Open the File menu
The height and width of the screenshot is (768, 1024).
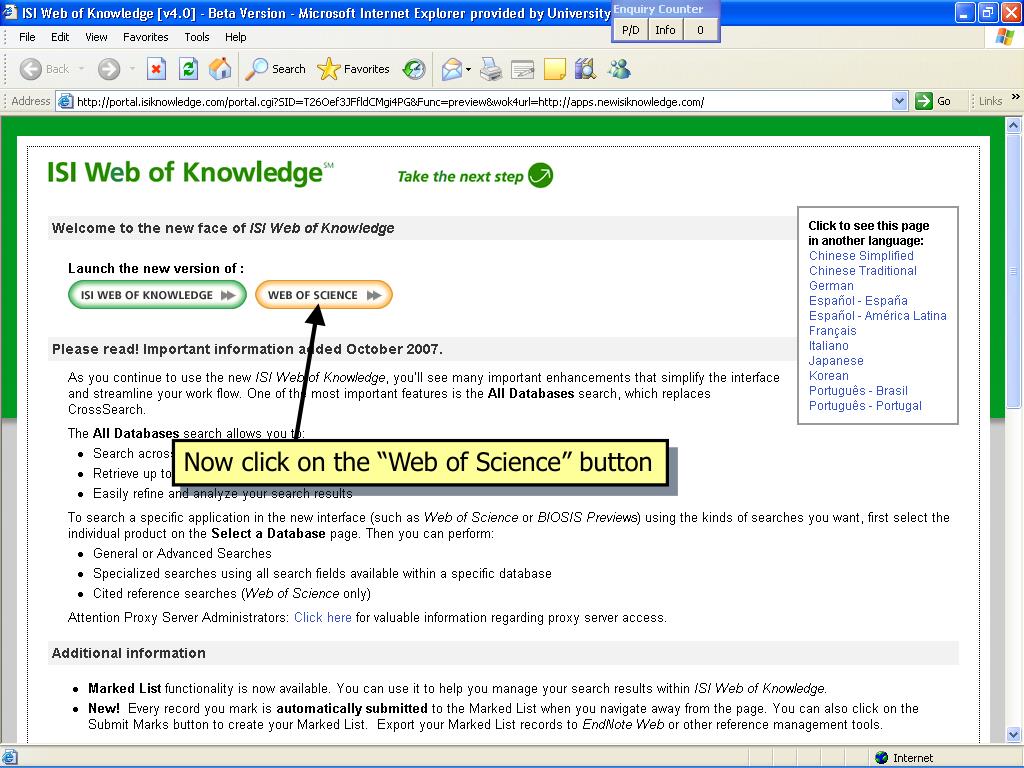coord(27,37)
